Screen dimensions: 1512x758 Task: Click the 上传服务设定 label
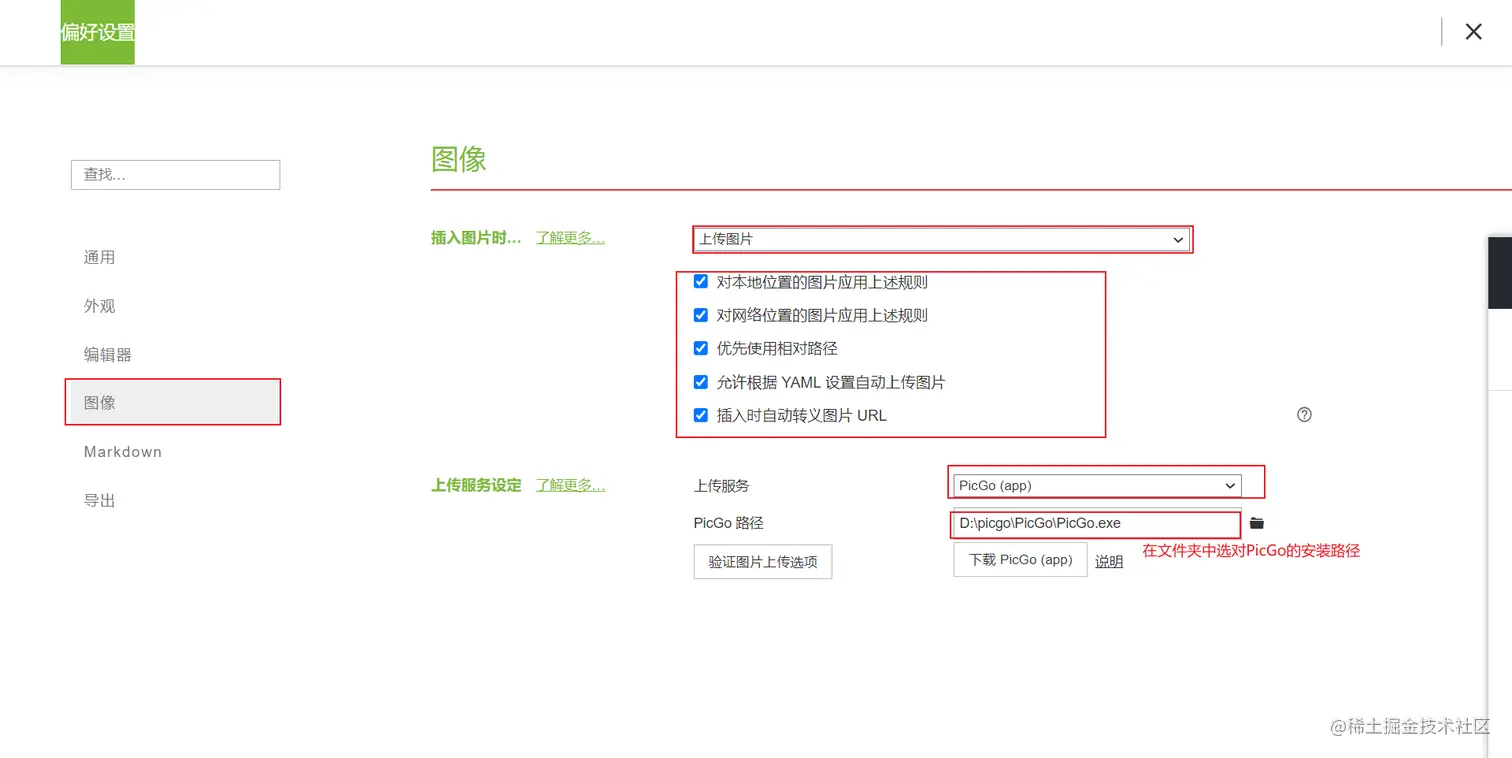pos(476,485)
